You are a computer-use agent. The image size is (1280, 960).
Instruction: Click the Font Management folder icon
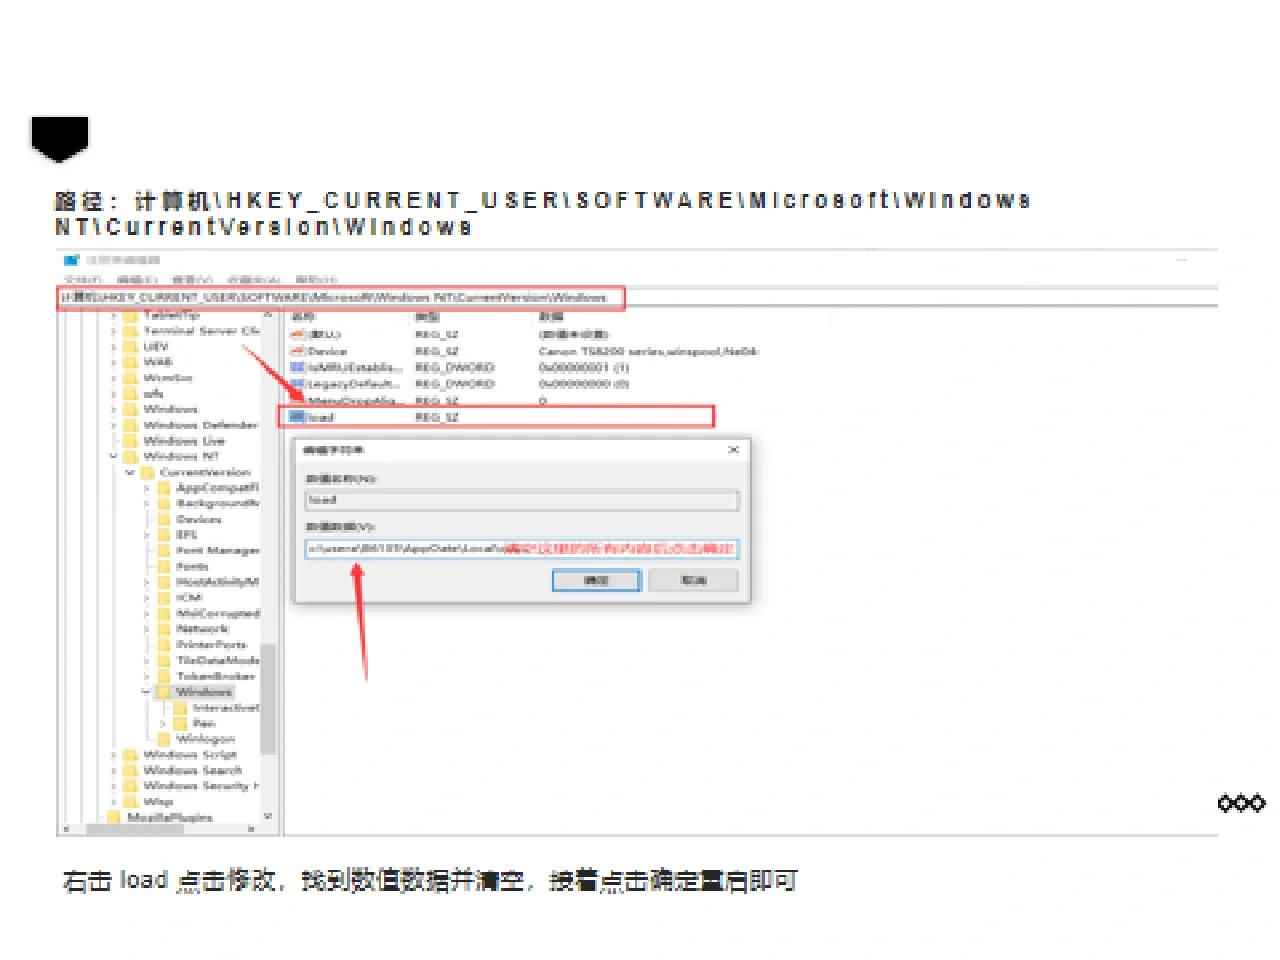164,551
